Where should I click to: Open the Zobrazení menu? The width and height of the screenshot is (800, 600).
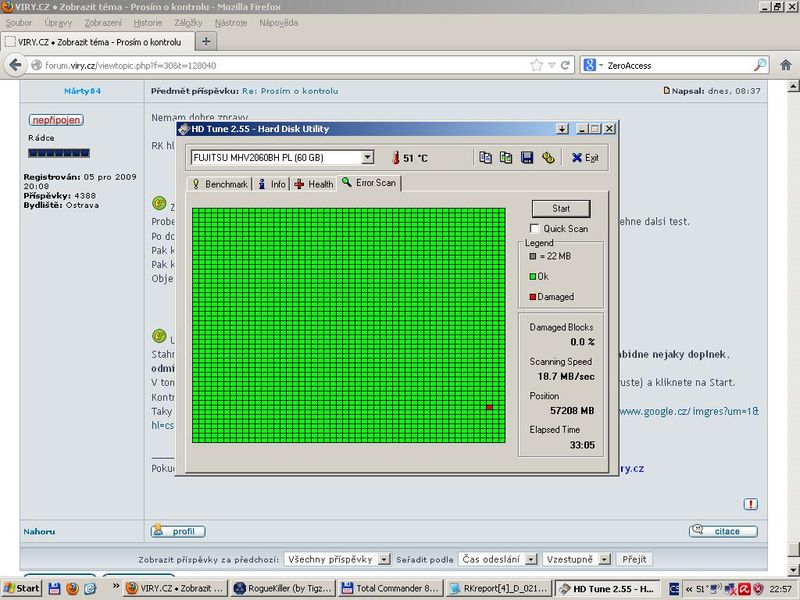[103, 23]
